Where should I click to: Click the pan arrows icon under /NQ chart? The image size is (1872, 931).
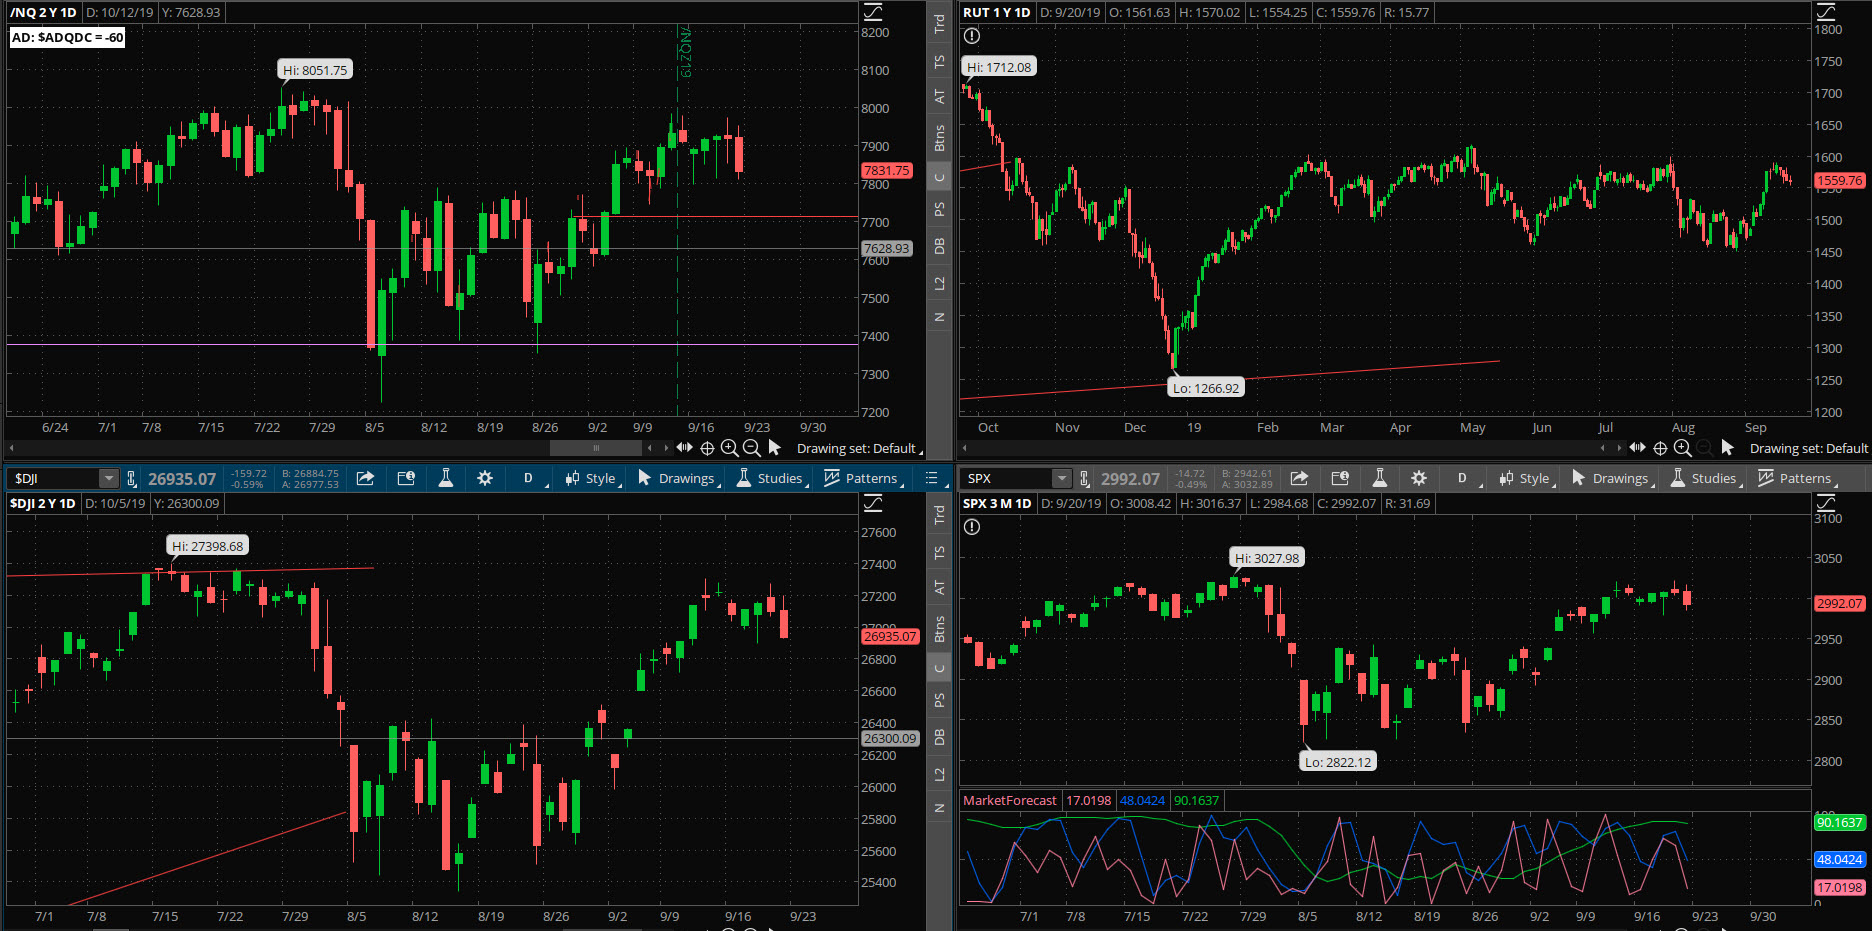coord(684,448)
